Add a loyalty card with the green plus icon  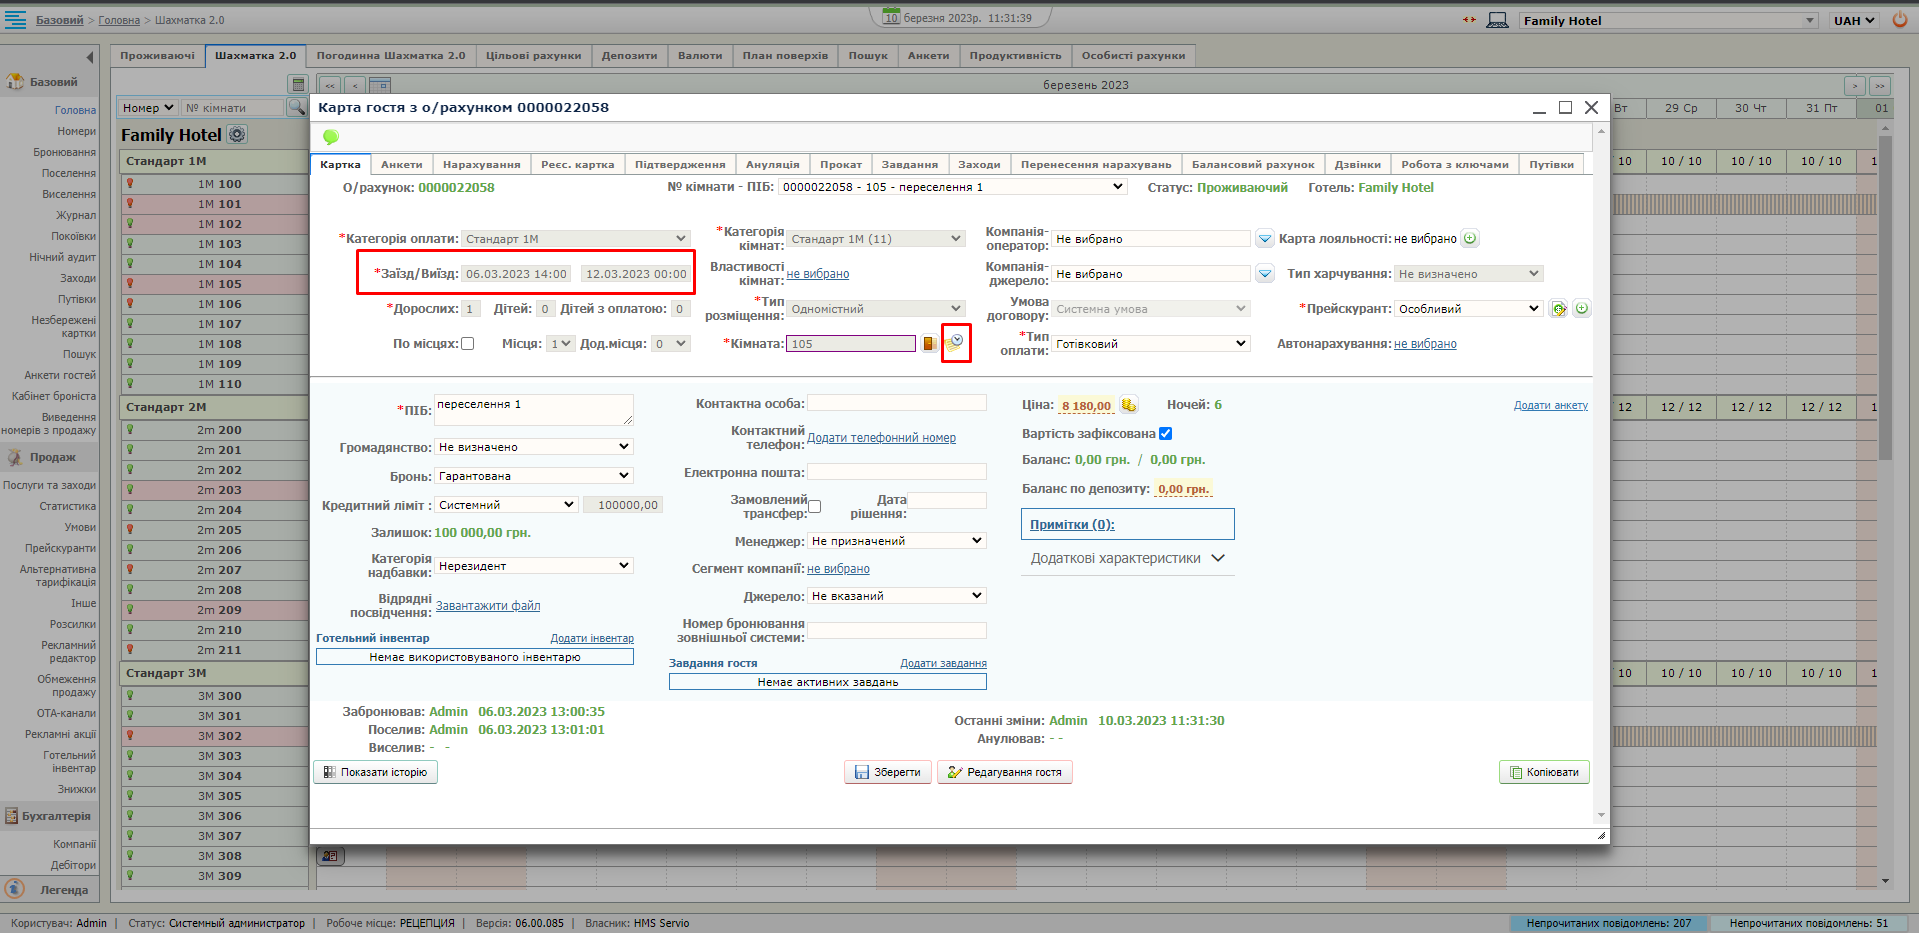(1470, 239)
